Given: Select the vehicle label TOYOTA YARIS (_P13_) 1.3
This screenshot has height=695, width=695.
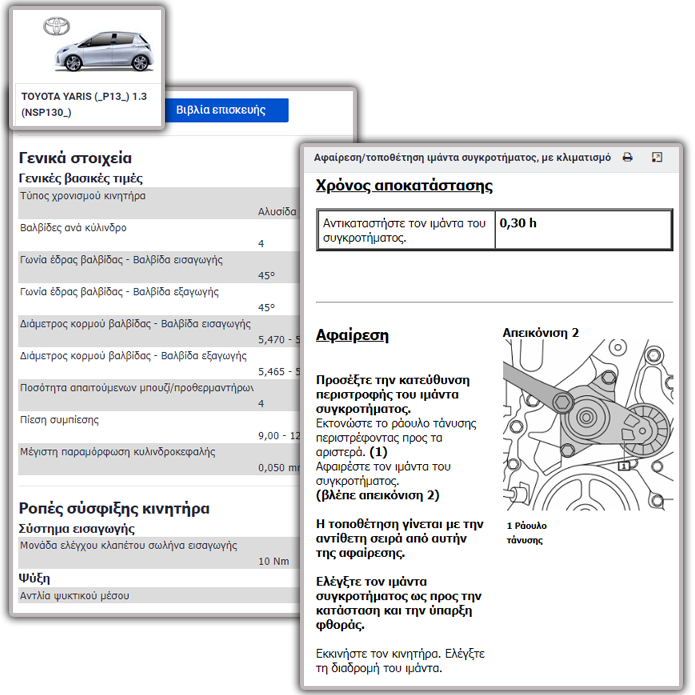Looking at the screenshot, I should (x=84, y=104).
